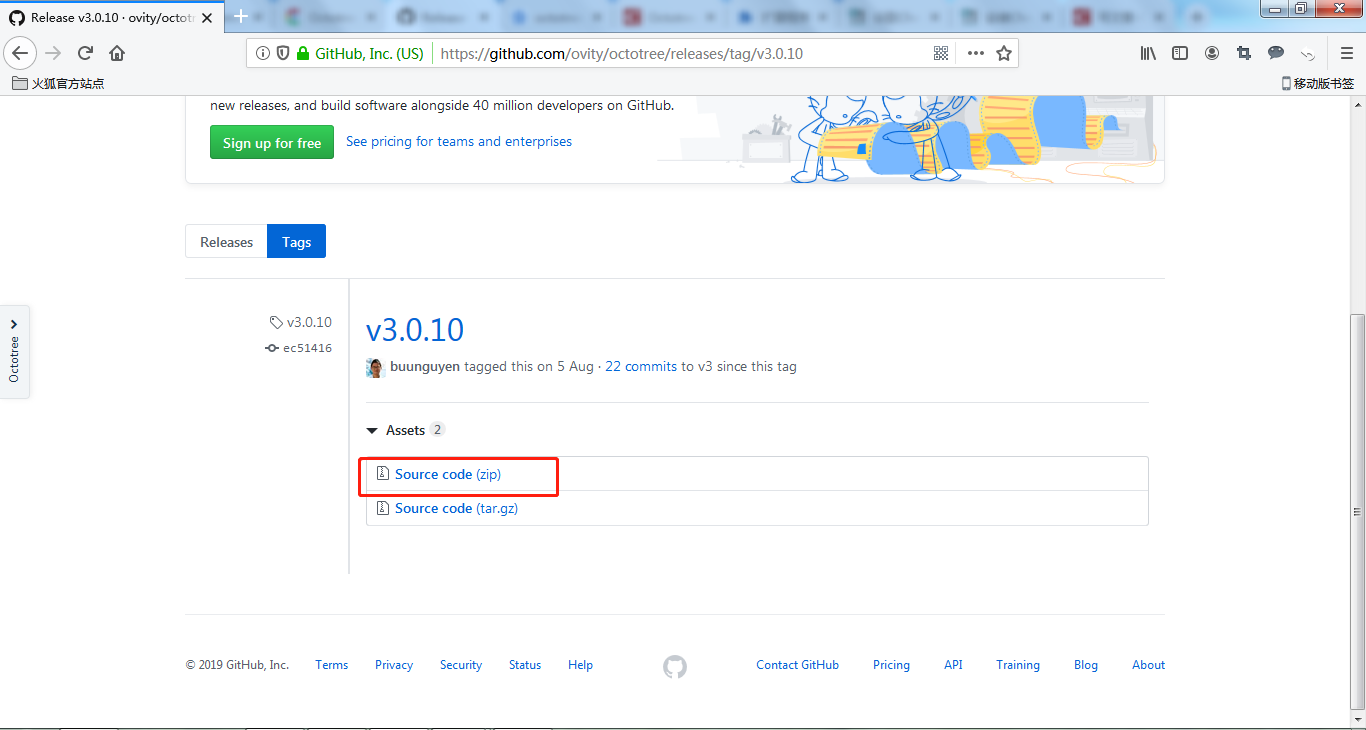Open the API footer link
1366x730 pixels.
953,665
